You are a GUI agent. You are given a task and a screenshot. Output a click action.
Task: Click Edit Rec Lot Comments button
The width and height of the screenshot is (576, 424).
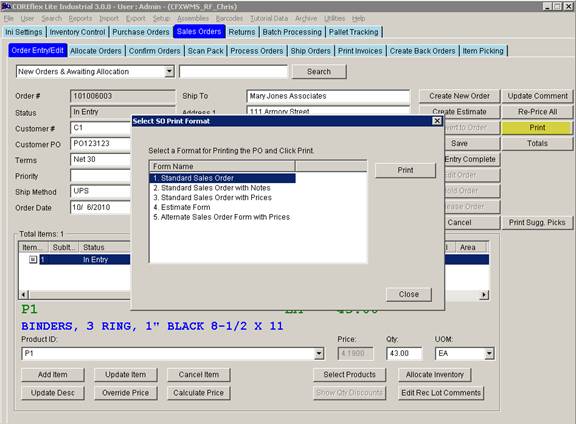pos(441,393)
